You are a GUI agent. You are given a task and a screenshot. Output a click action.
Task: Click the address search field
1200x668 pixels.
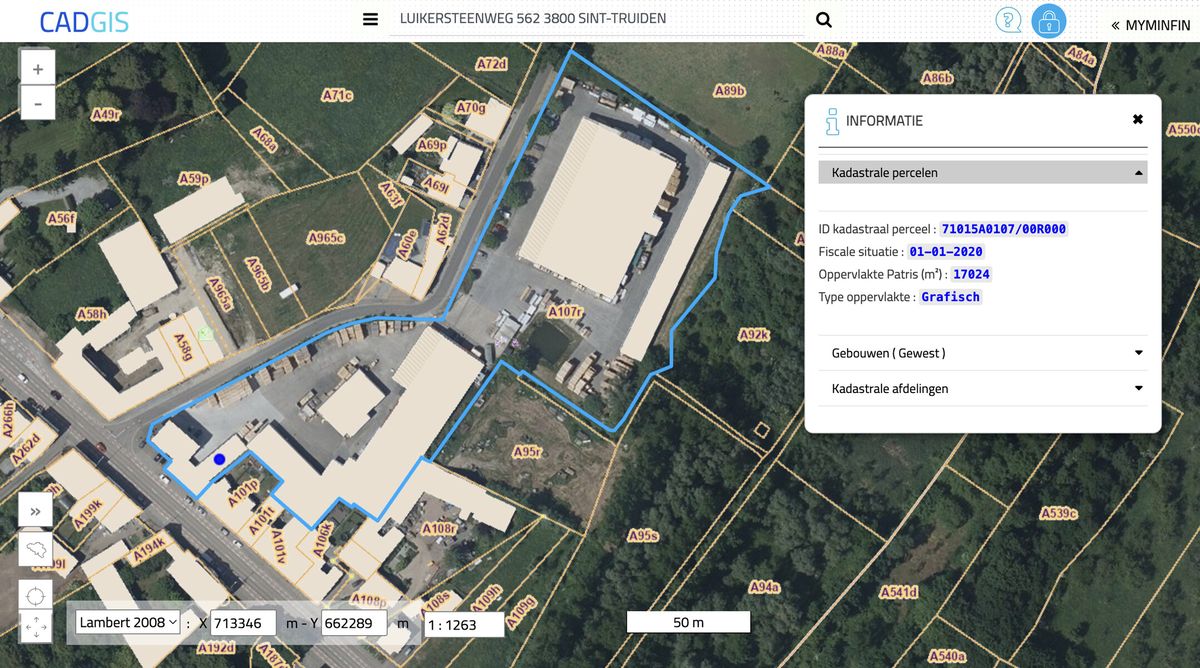tap(596, 19)
